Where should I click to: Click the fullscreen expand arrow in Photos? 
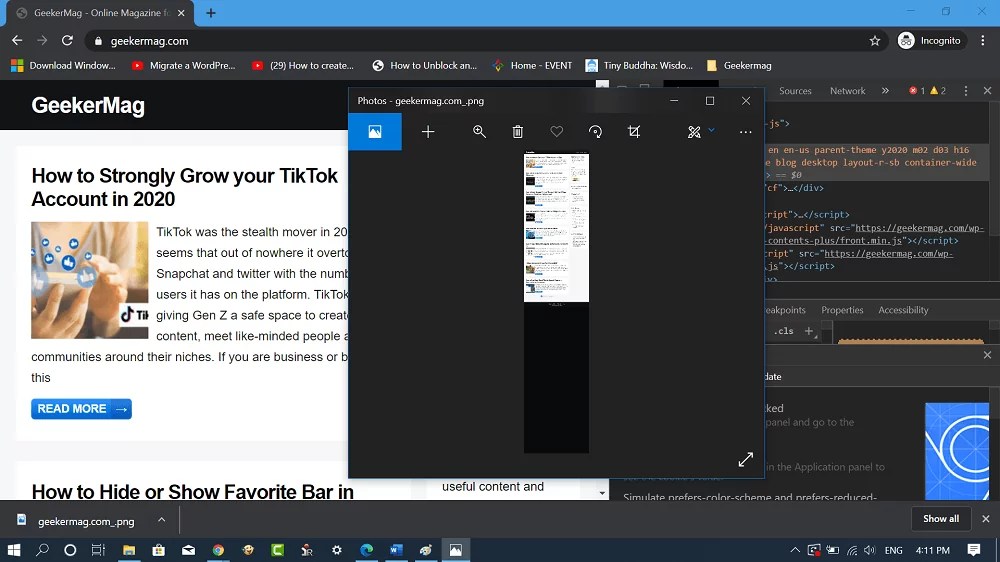tap(746, 459)
